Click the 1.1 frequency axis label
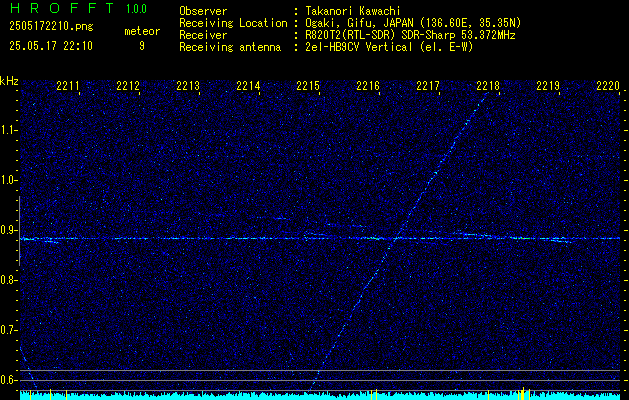 (x=7, y=130)
